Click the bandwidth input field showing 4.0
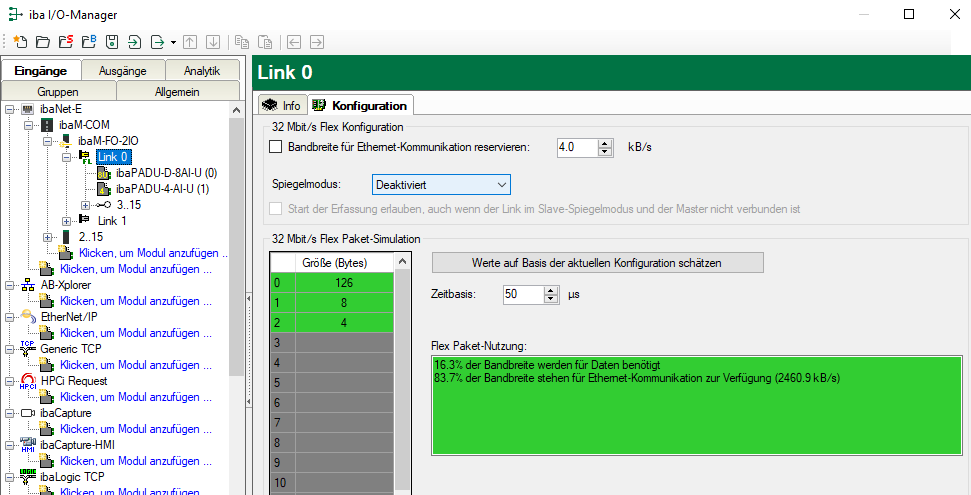 click(x=578, y=147)
